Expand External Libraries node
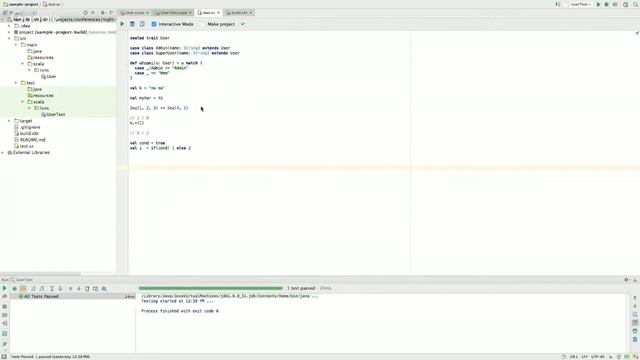This screenshot has height=360, width=640. pyautogui.click(x=3, y=152)
